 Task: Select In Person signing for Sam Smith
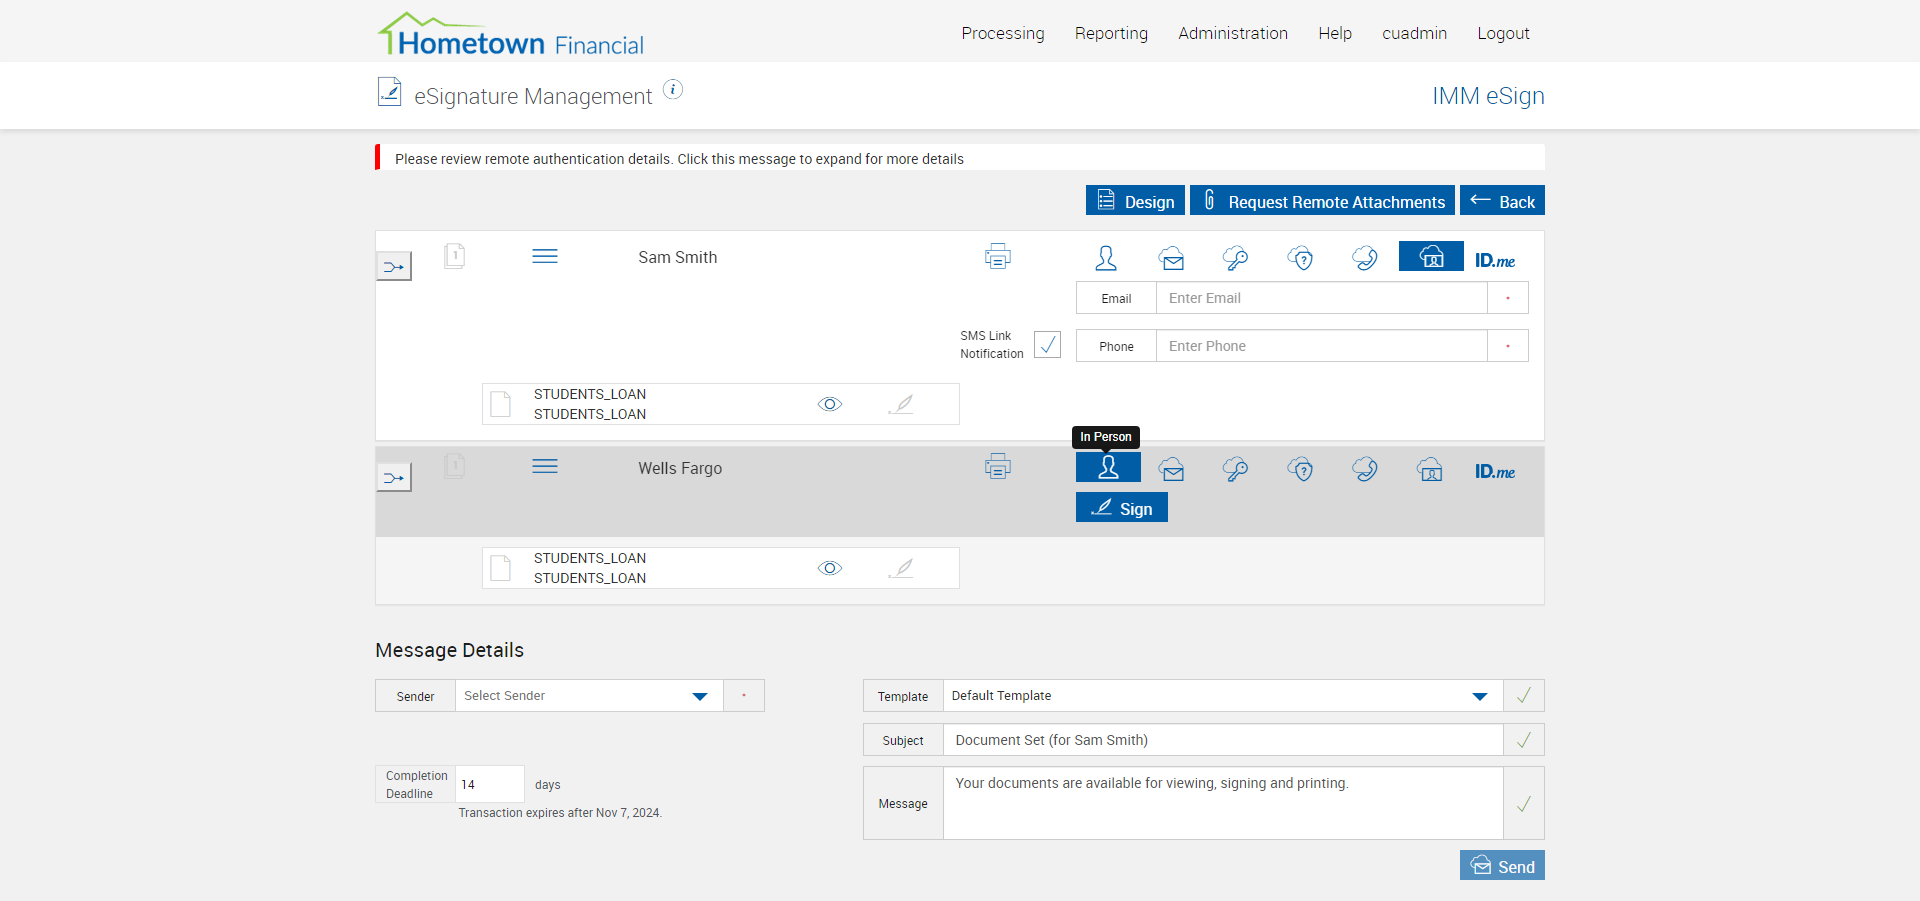point(1106,258)
